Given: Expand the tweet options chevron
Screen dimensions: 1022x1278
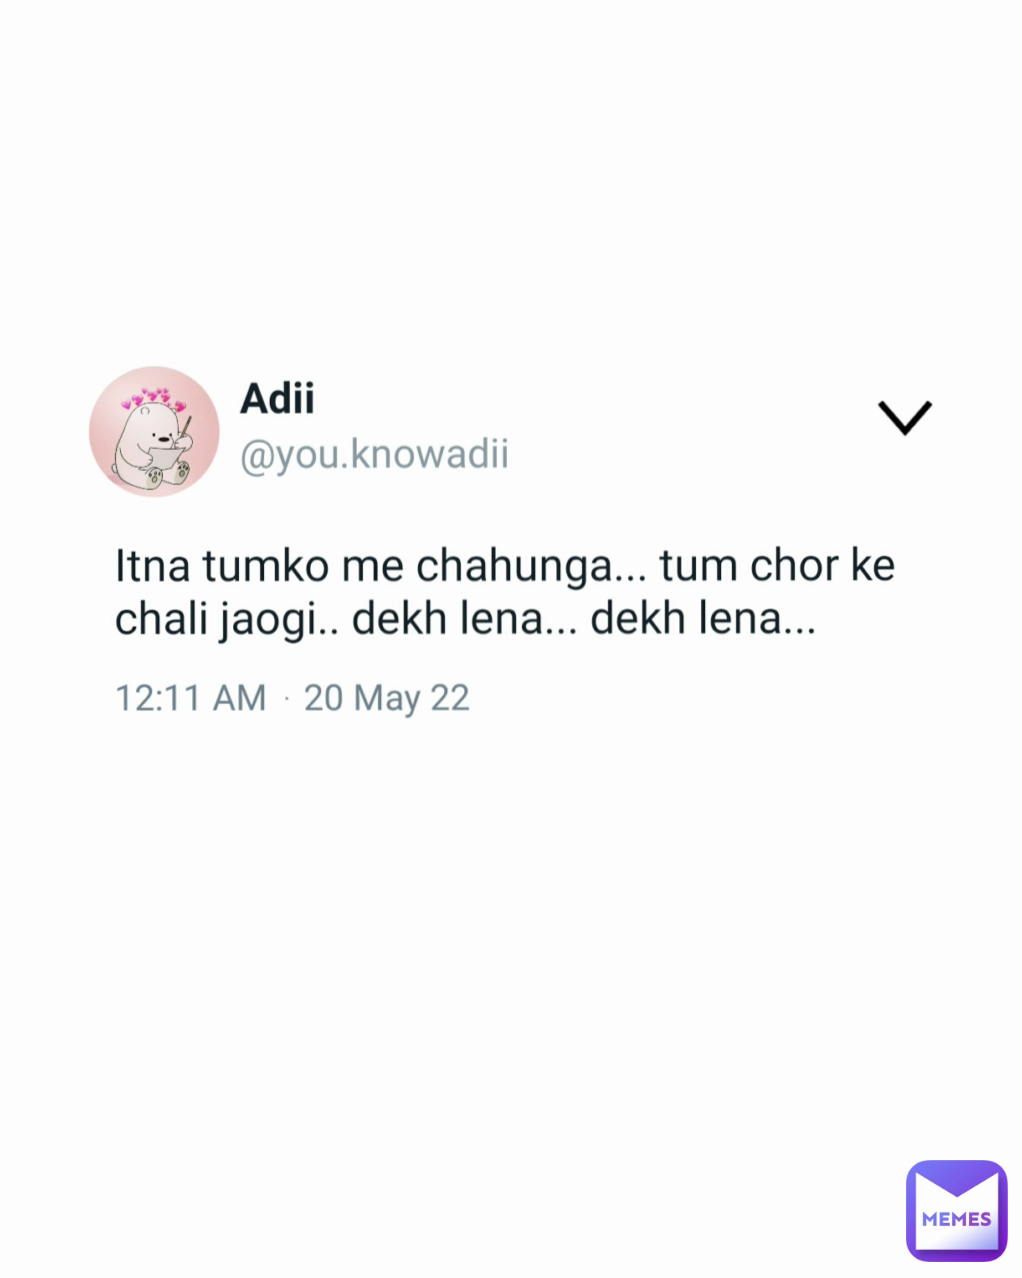Looking at the screenshot, I should point(905,418).
